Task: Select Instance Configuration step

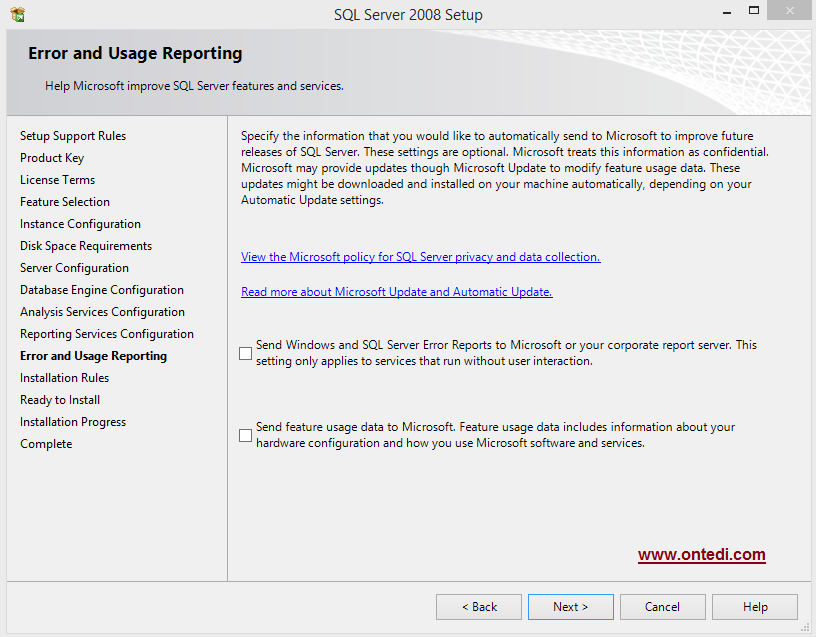Action: point(80,224)
